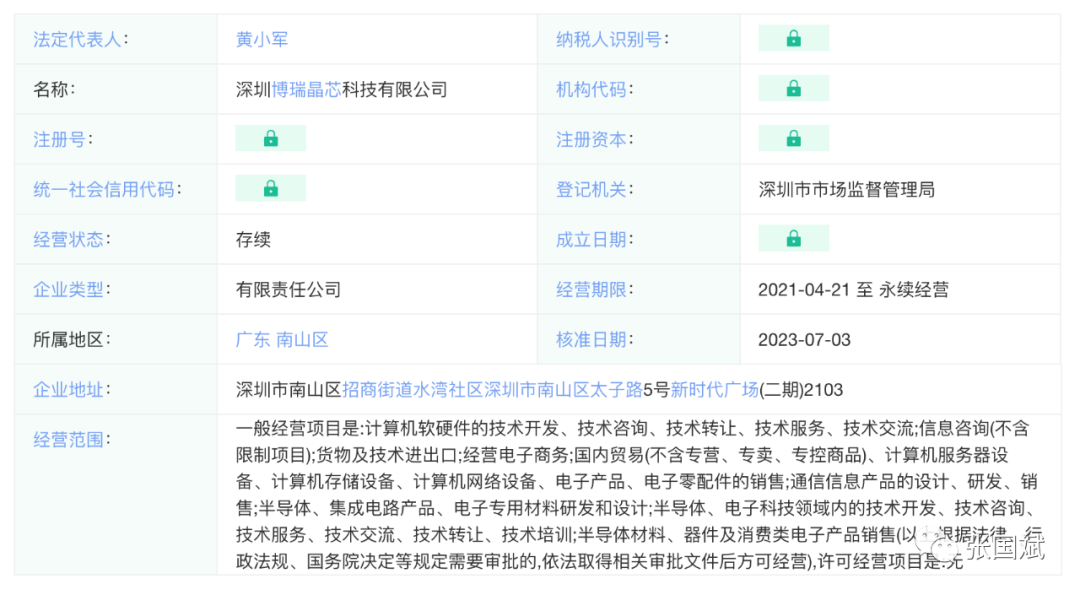This screenshot has height=595, width=1080.
Task: Click the 企业地址 field label
Action: [68, 390]
